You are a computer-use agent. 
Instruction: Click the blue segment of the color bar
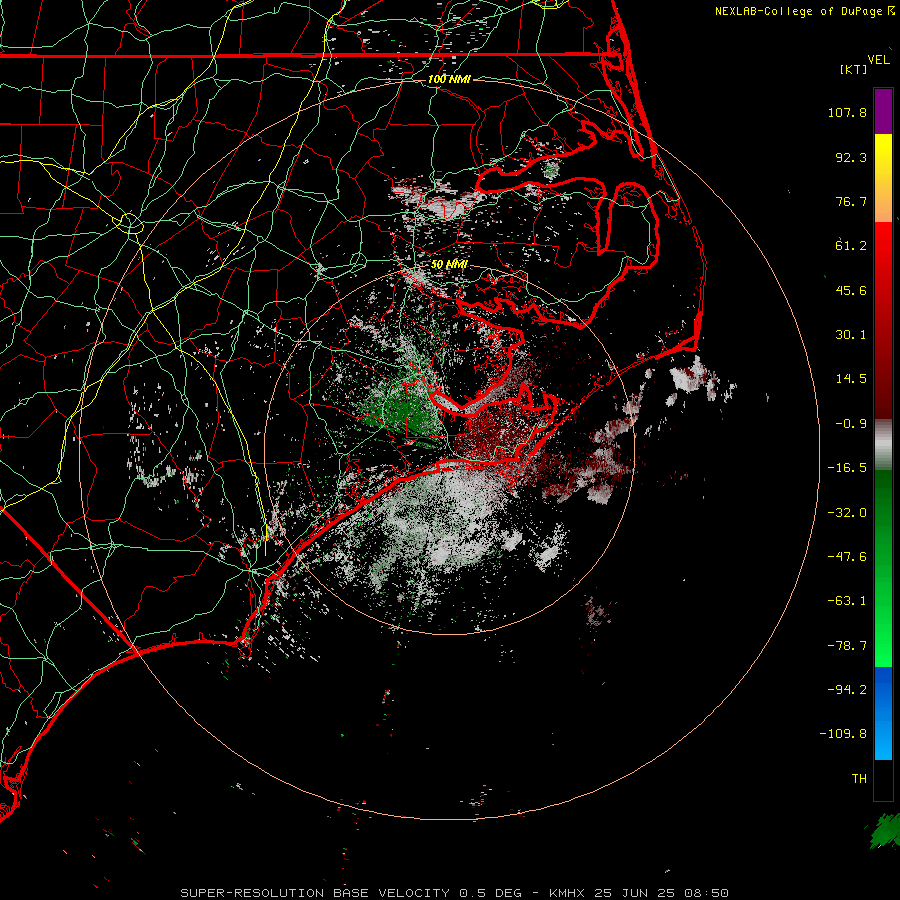(x=883, y=713)
